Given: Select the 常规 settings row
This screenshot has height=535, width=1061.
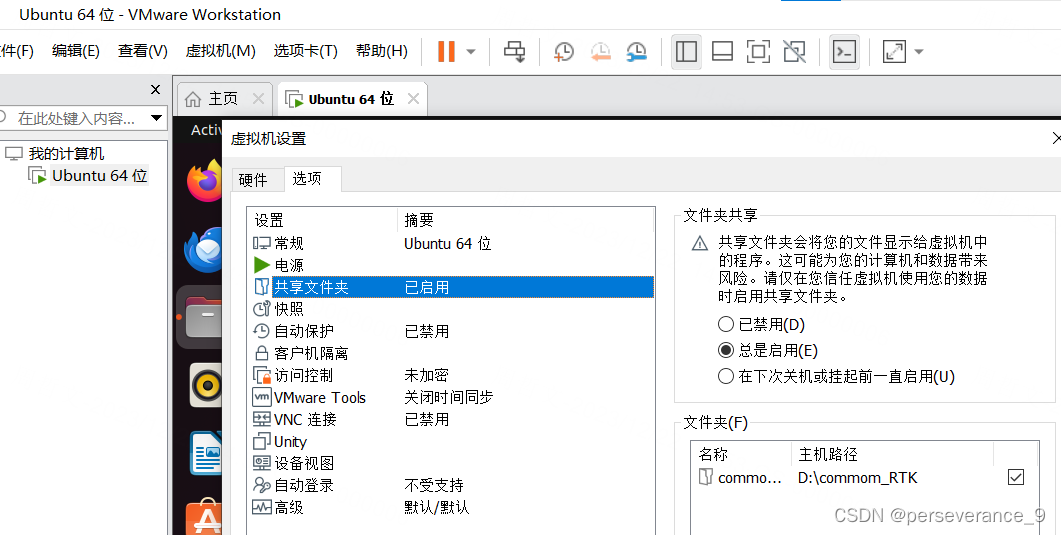Looking at the screenshot, I should [451, 243].
